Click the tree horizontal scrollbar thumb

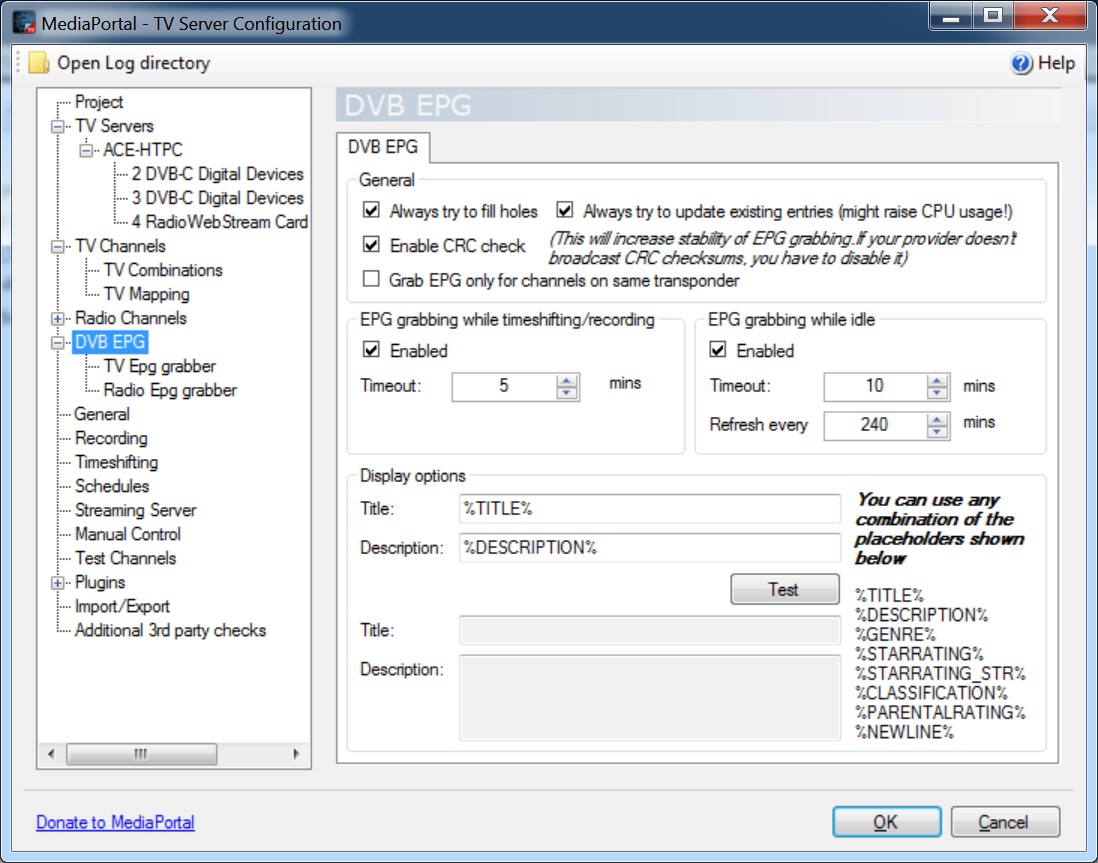click(141, 754)
